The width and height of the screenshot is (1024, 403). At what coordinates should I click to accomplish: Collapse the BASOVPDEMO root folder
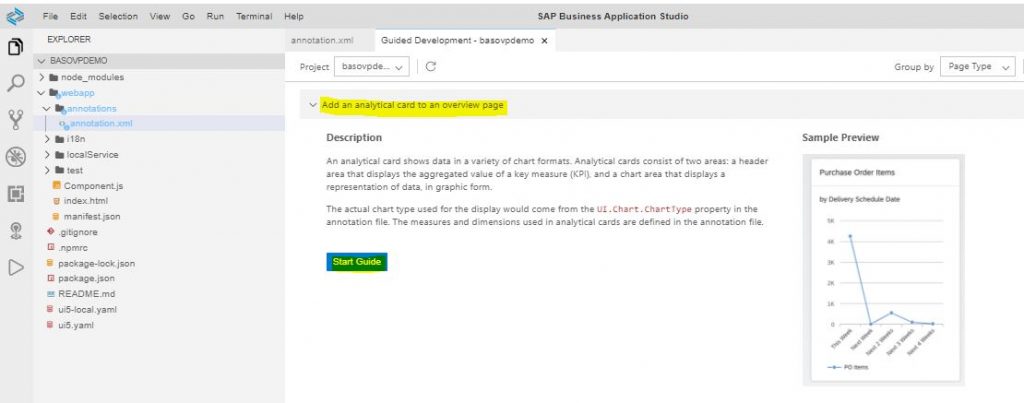point(42,61)
